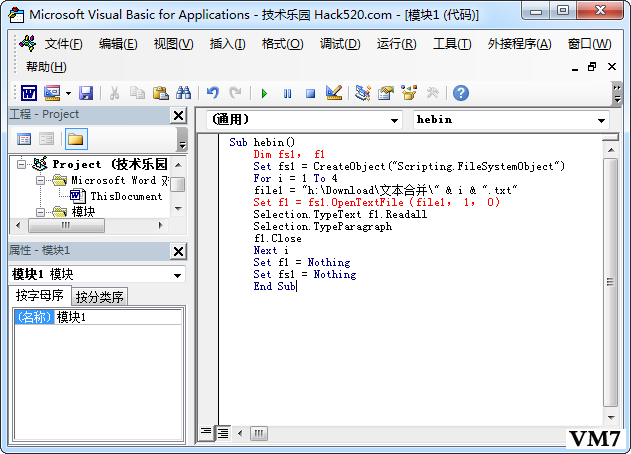
Task: Undo last edit with Undo arrow
Action: click(x=212, y=93)
